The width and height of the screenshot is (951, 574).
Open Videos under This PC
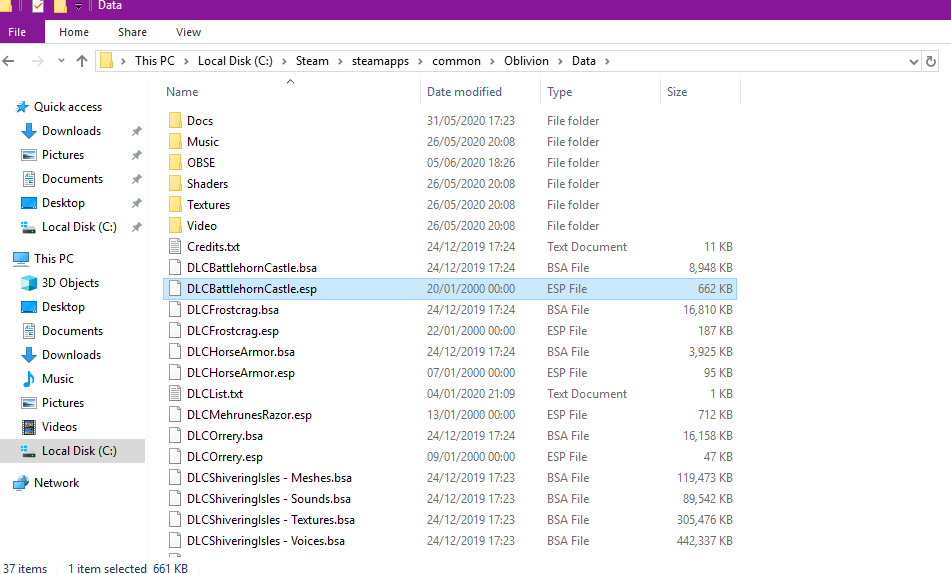click(x=59, y=427)
